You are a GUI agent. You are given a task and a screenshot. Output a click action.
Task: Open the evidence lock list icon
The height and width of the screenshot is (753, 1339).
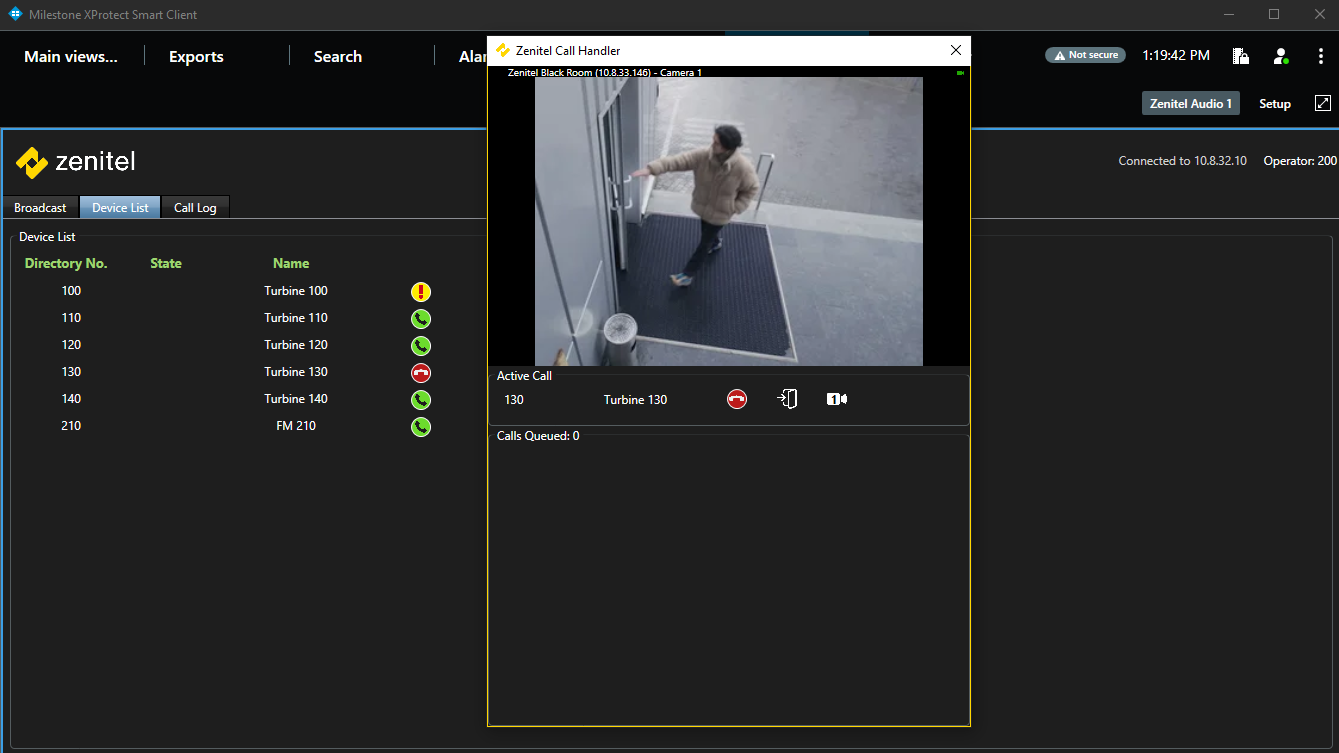(x=1241, y=56)
